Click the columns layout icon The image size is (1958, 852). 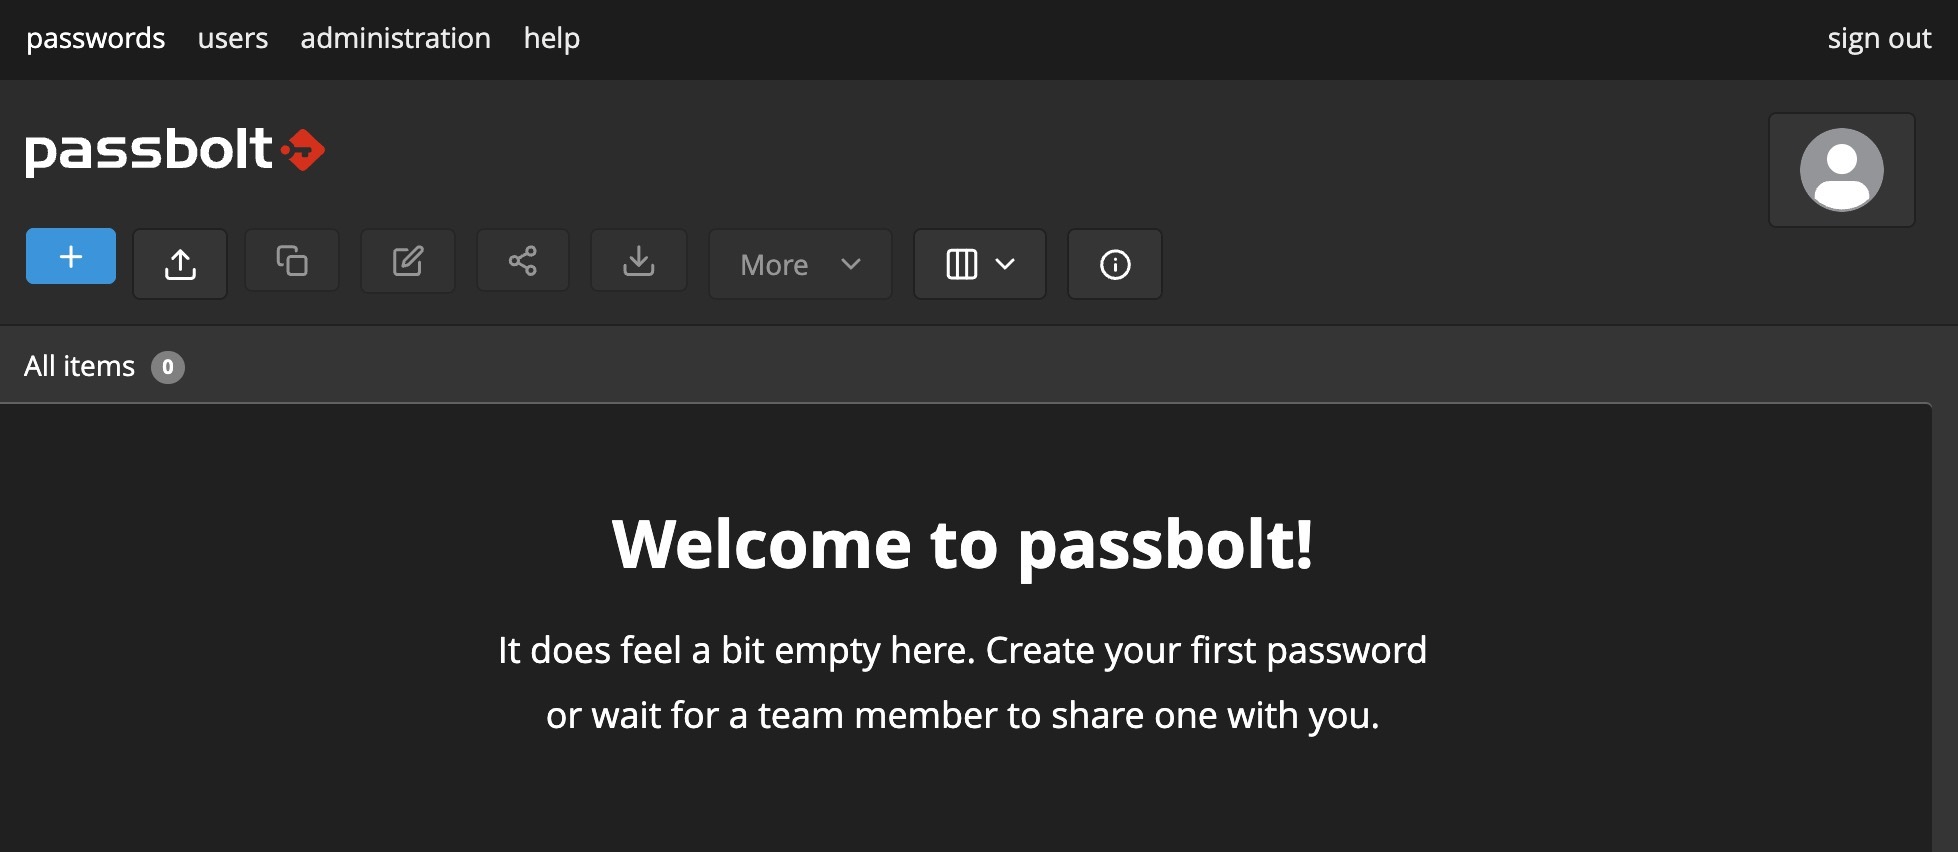[x=962, y=264]
